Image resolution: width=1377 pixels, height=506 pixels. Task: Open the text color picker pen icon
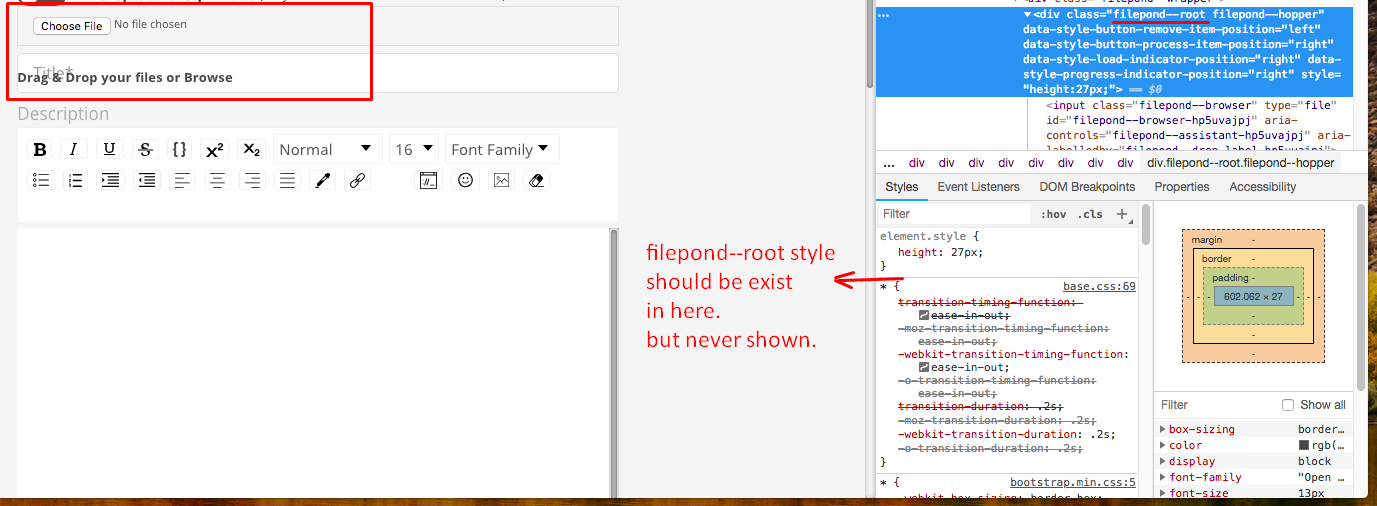(322, 181)
